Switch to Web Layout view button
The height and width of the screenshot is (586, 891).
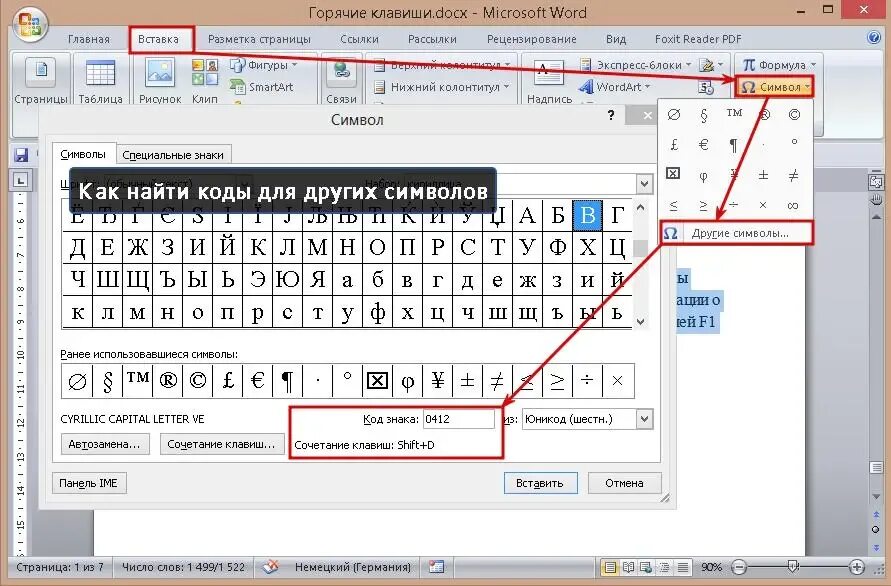(x=646, y=567)
